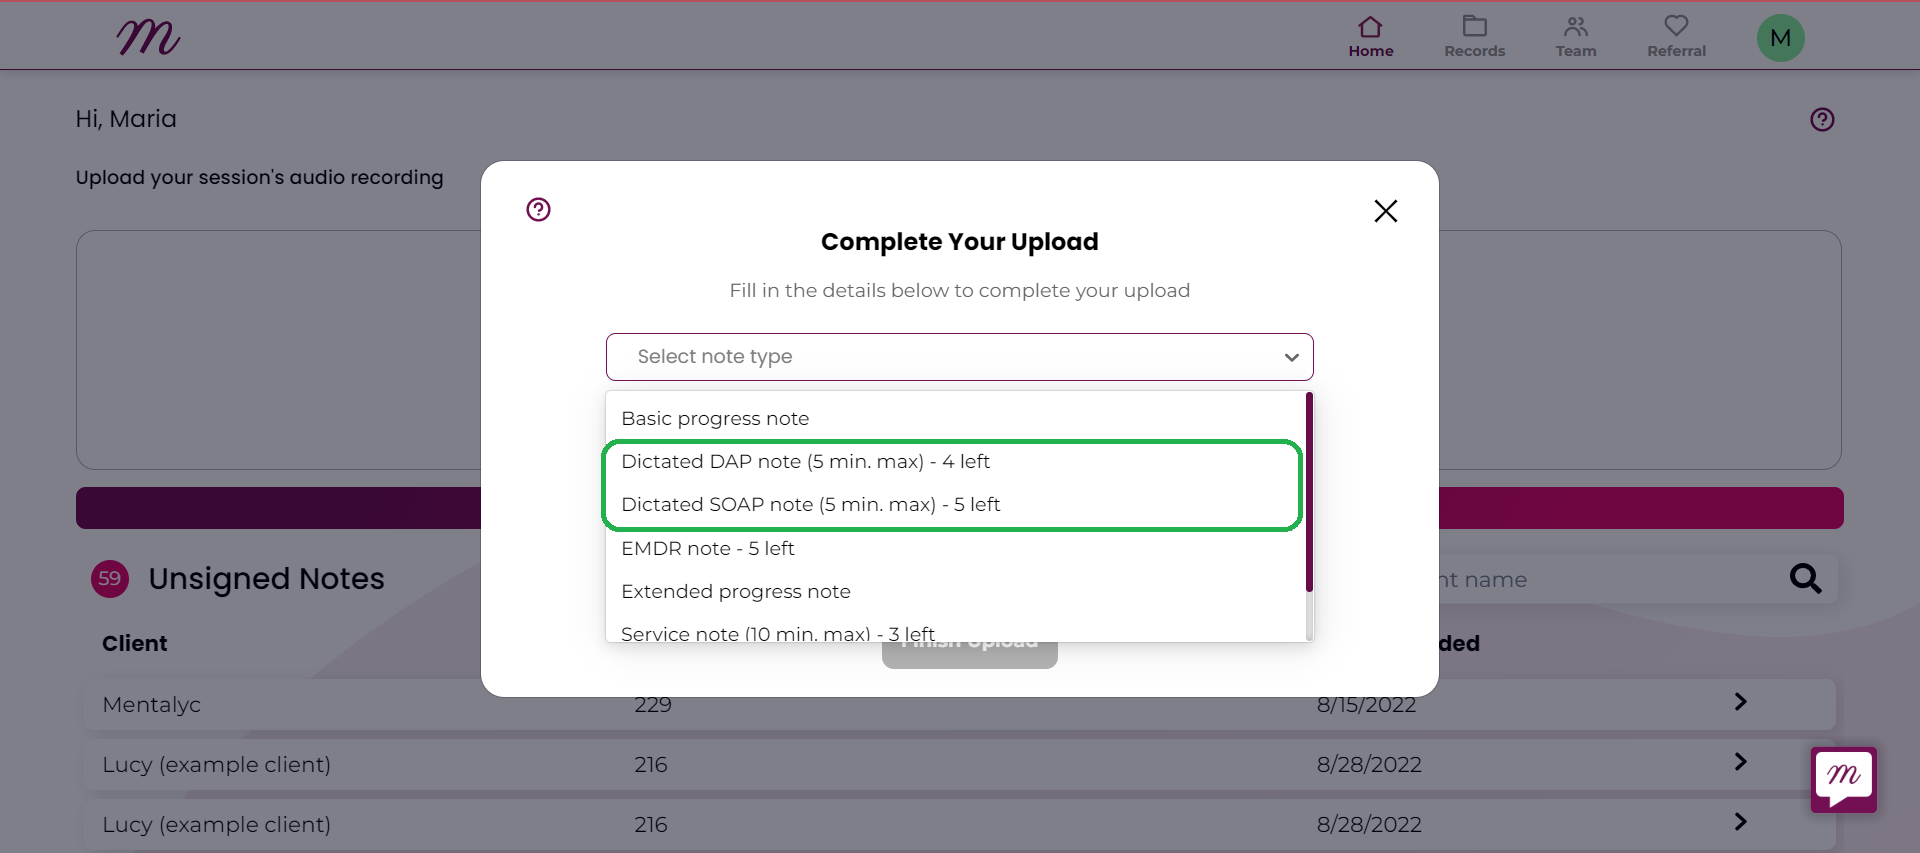This screenshot has height=853, width=1920.
Task: Open the Home navigation icon
Action: pos(1370,27)
